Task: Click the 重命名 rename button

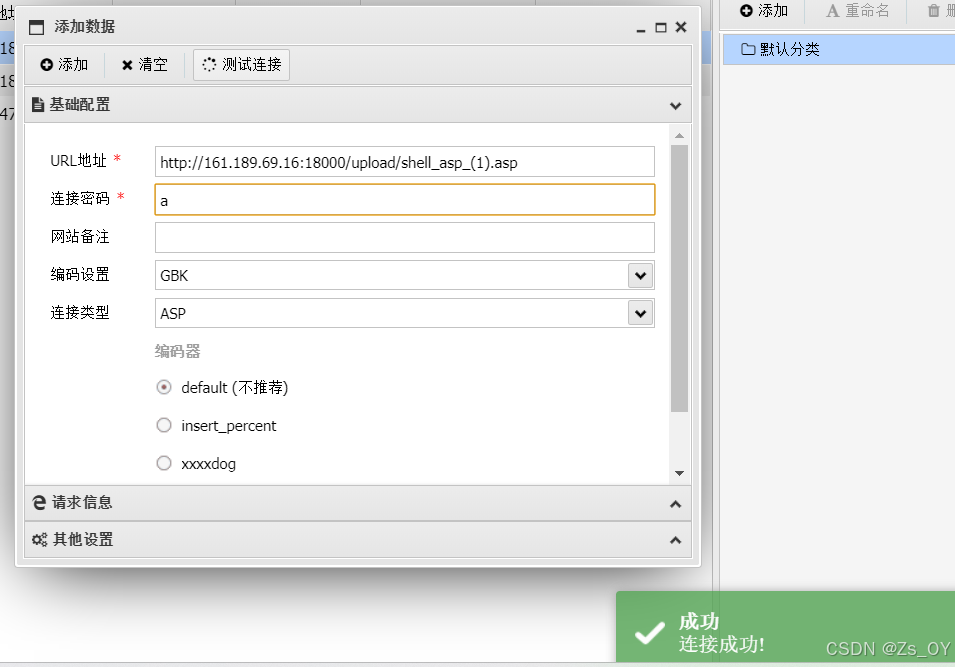Action: (858, 11)
